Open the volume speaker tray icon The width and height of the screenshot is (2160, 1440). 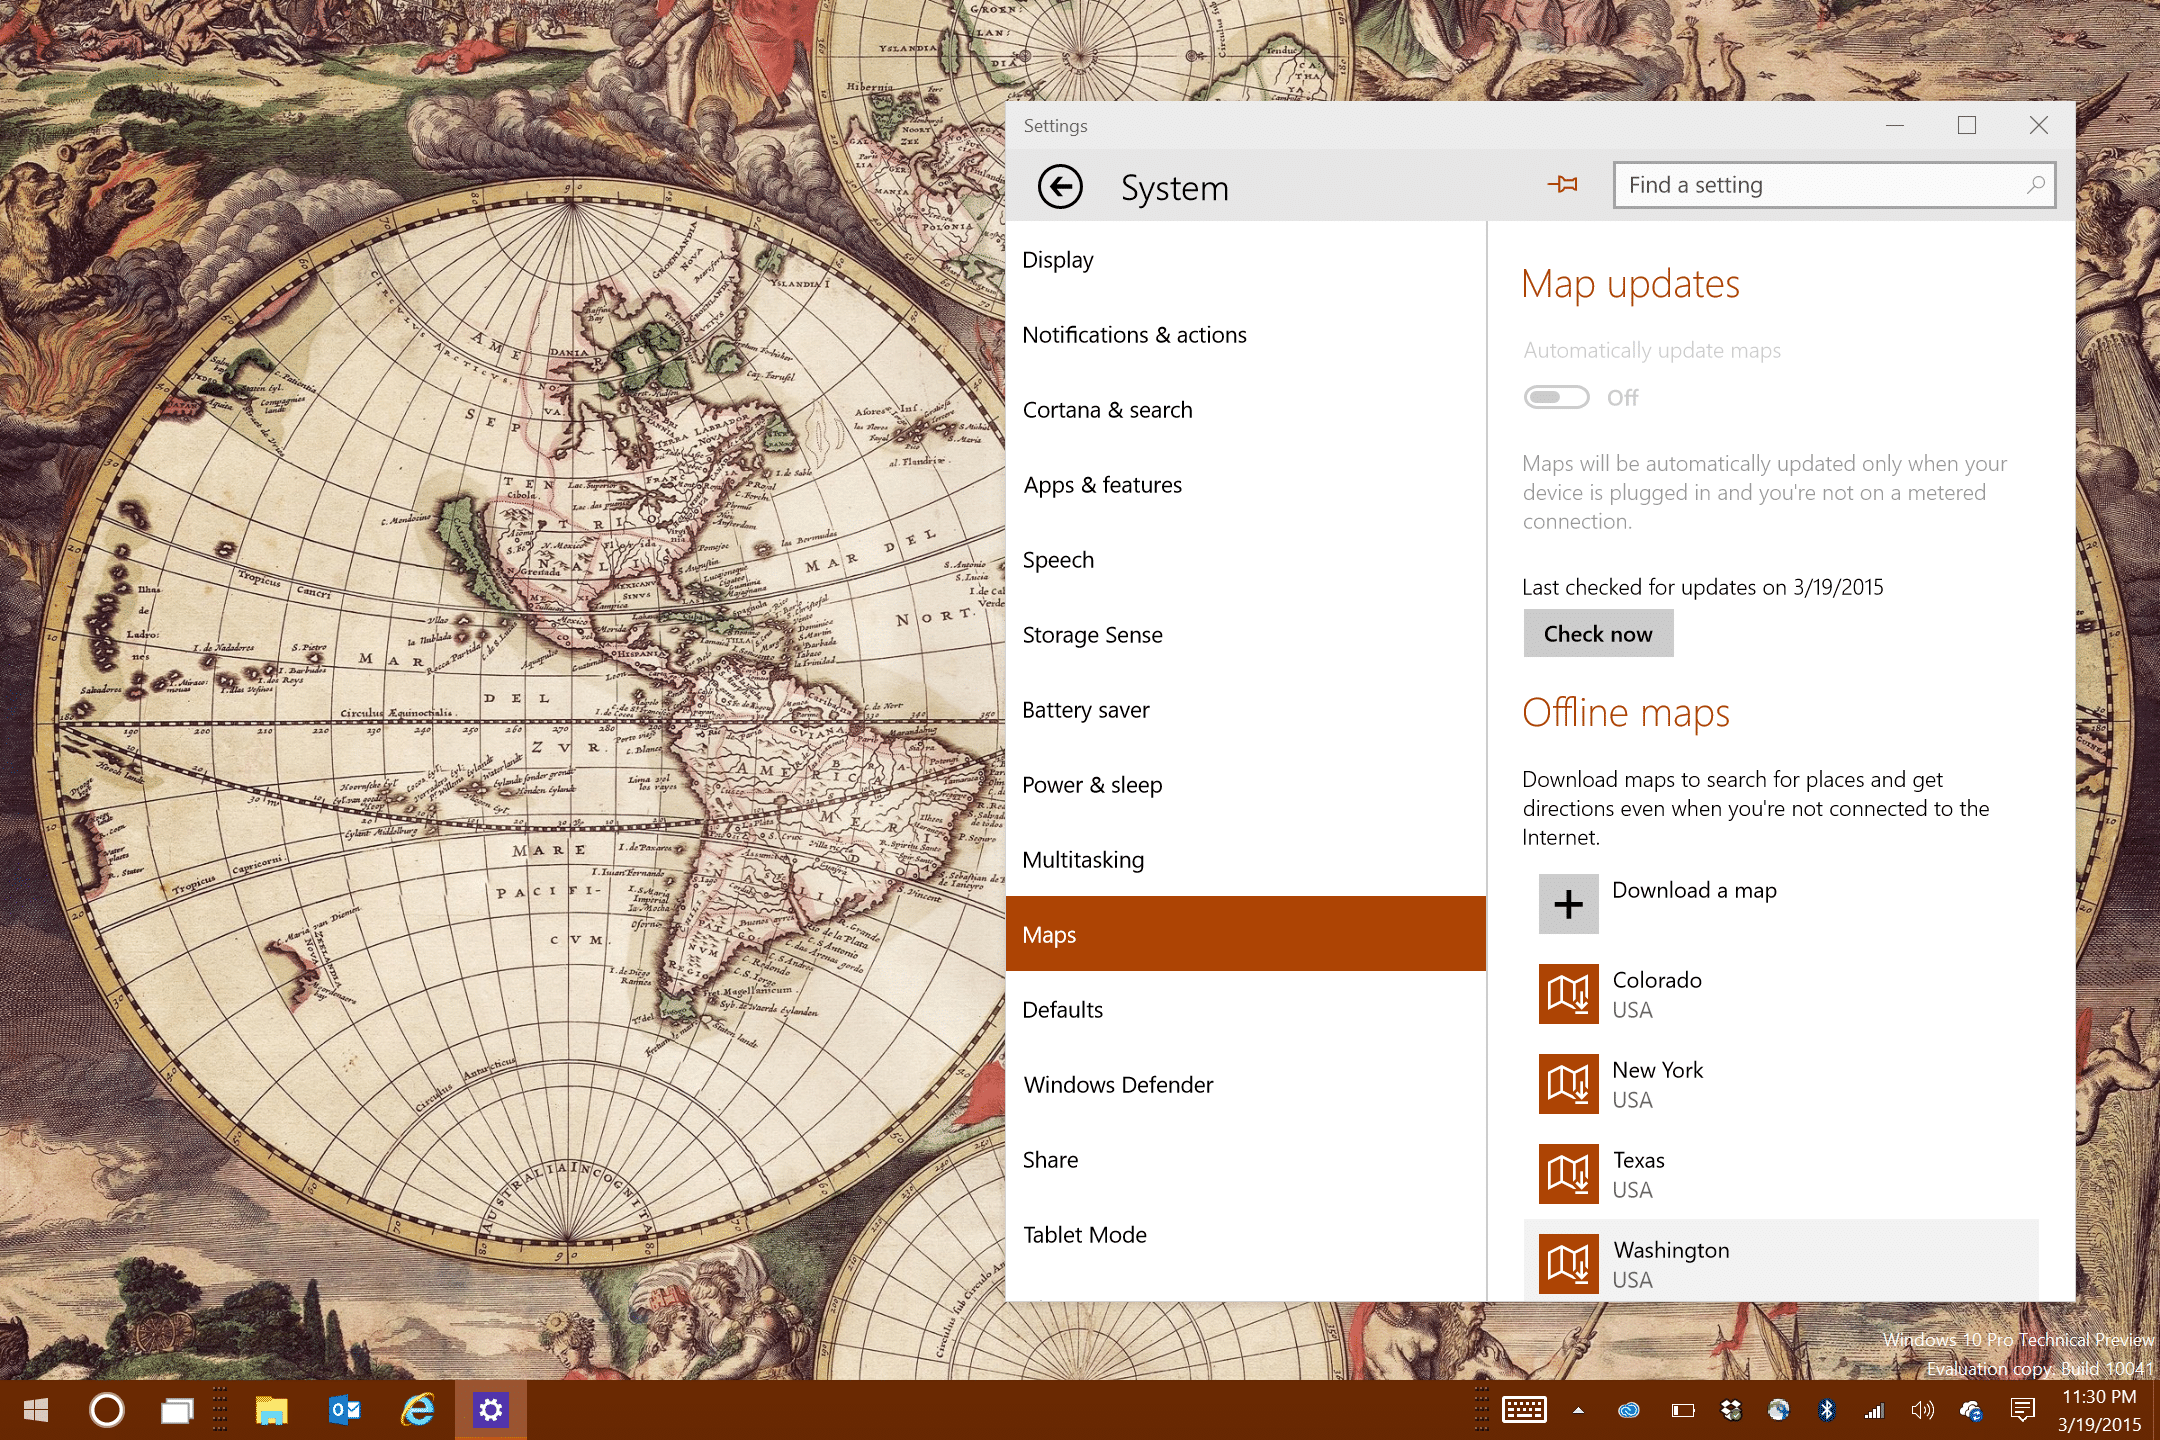[1922, 1410]
